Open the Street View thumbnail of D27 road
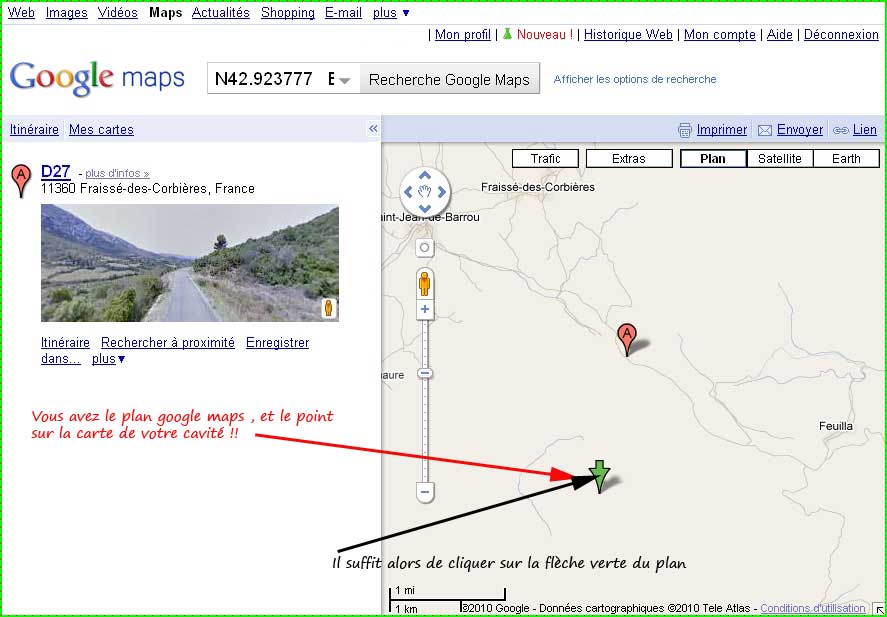Screen dimensions: 887x617 (190, 263)
